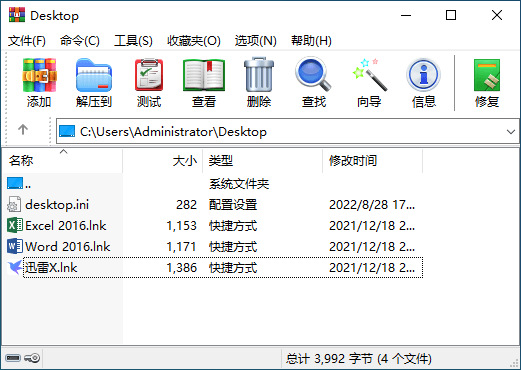This screenshot has height=370, width=521.
Task: Open the 选项(N) menu
Action: pos(255,41)
